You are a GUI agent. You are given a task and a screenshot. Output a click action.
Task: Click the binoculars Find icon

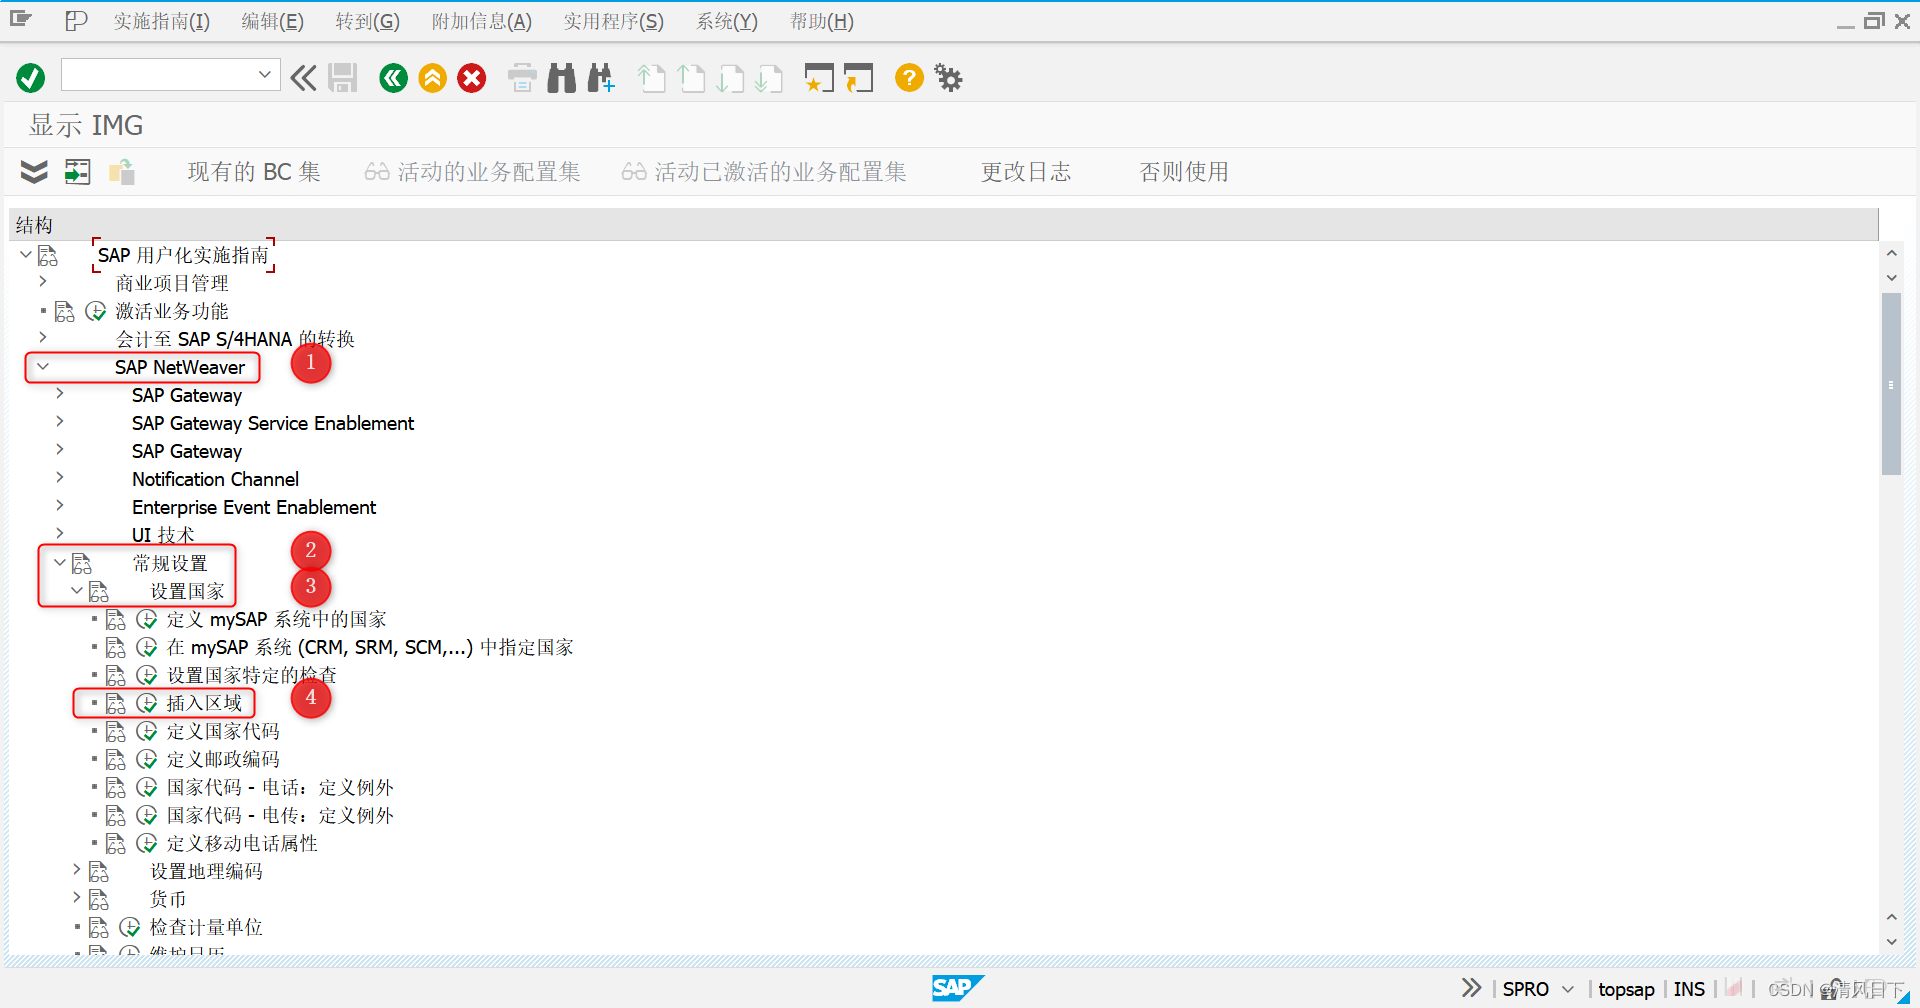coord(562,77)
